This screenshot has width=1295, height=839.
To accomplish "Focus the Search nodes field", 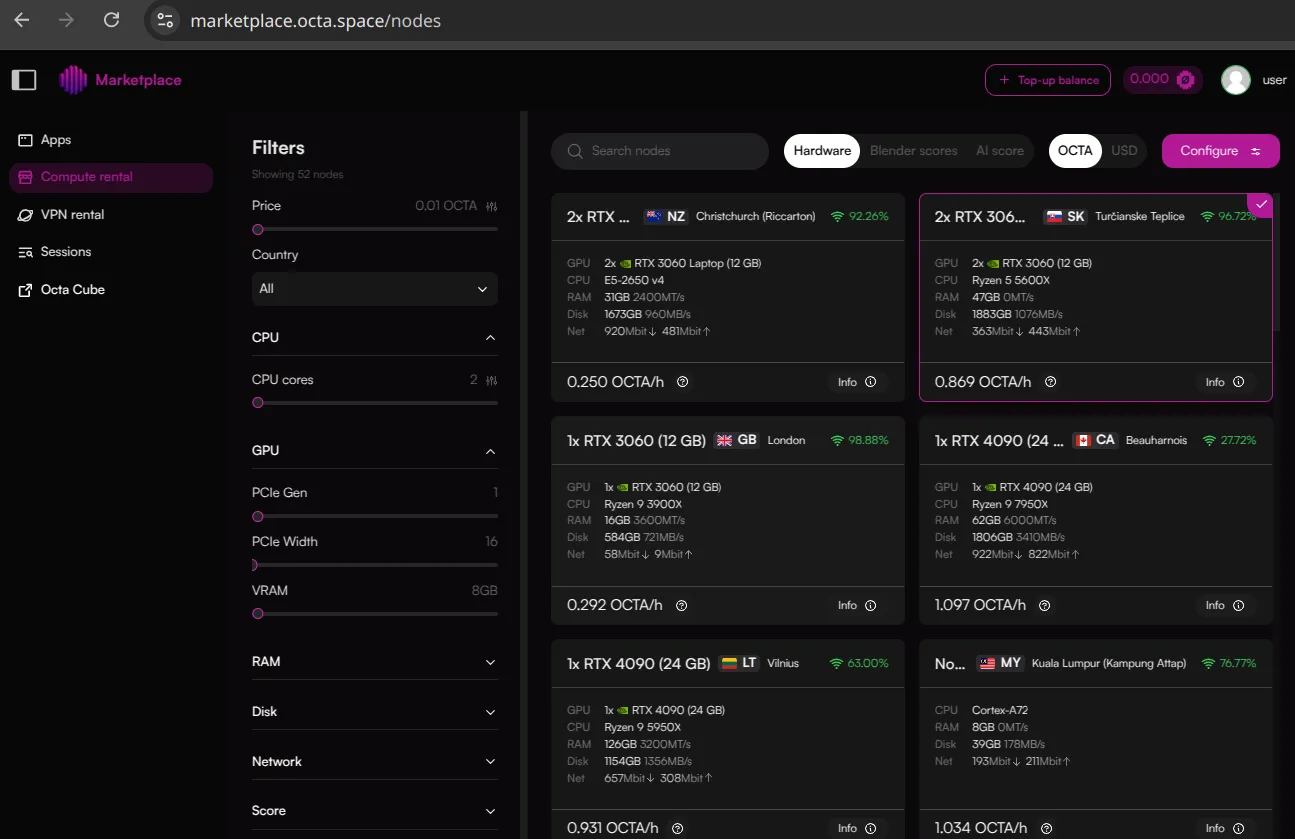I will pyautogui.click(x=660, y=151).
